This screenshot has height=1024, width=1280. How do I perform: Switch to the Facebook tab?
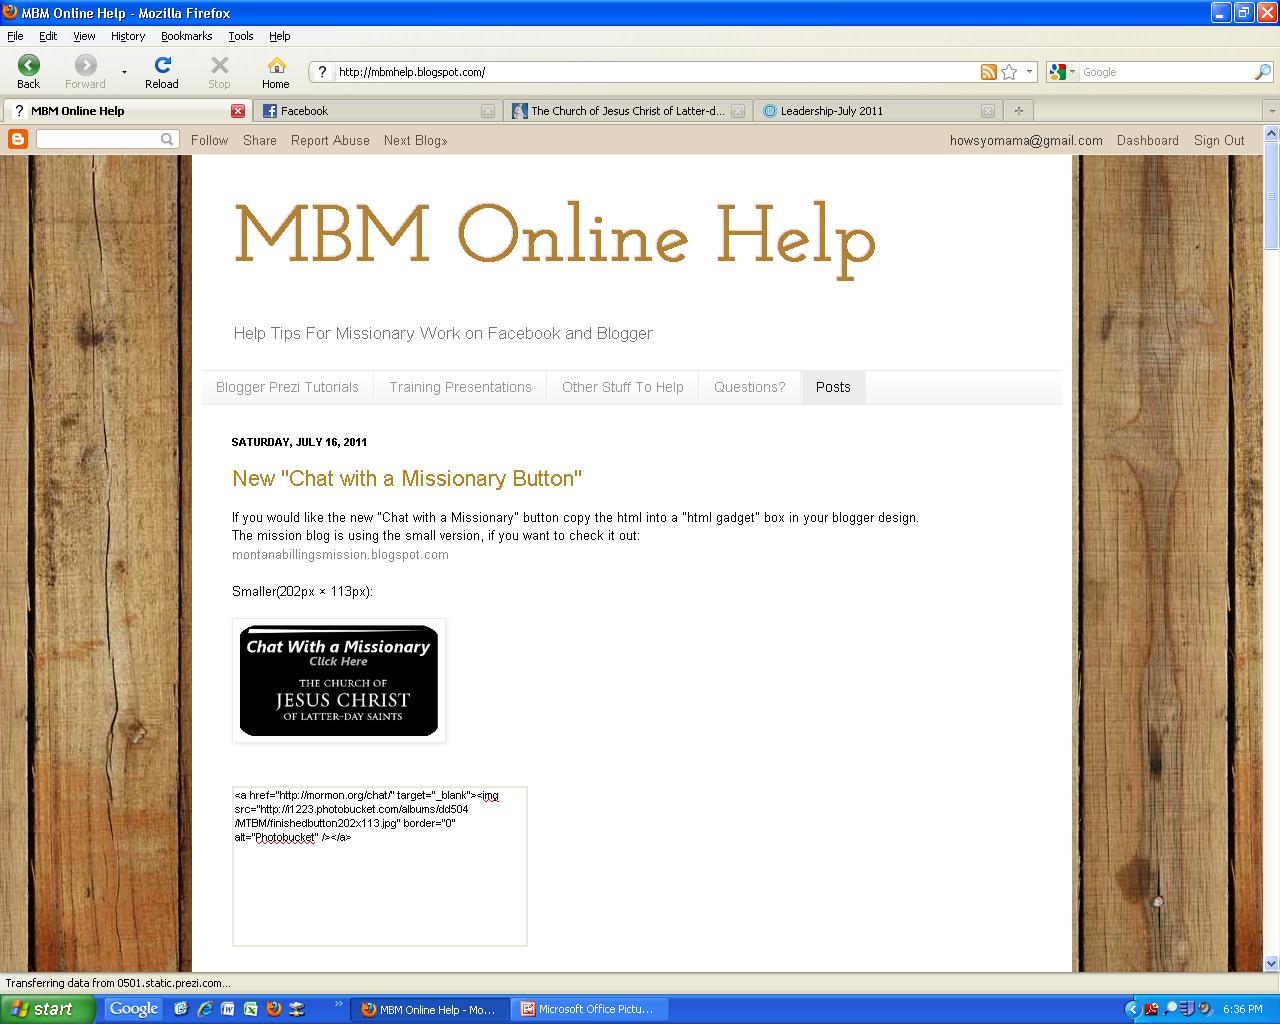pyautogui.click(x=377, y=111)
